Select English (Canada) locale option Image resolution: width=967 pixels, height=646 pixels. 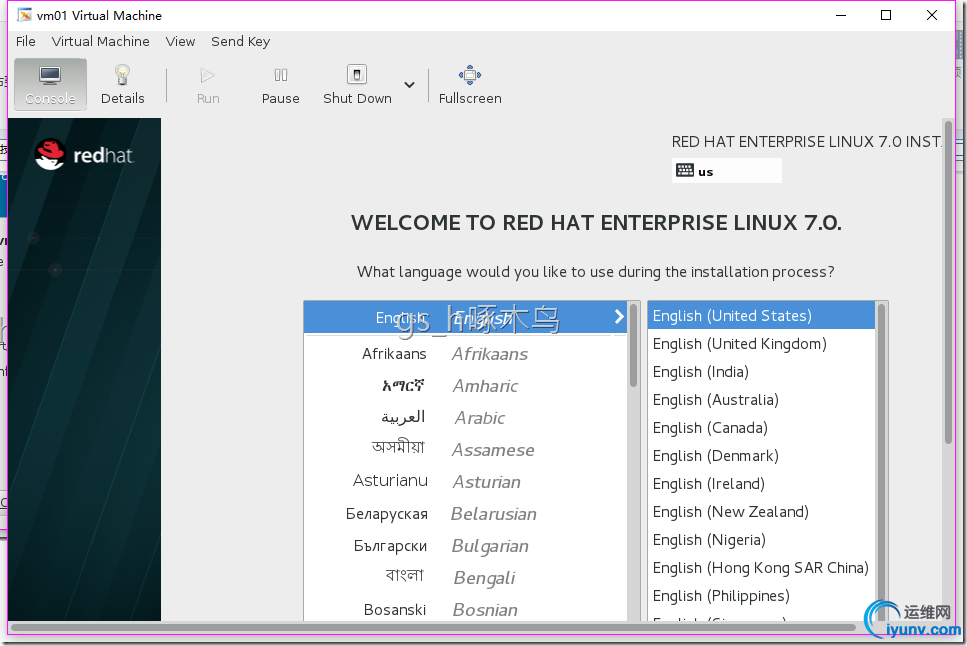(710, 428)
